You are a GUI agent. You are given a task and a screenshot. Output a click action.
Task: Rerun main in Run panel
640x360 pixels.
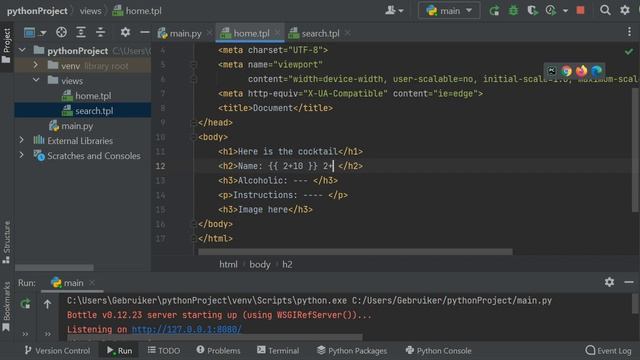click(25, 304)
